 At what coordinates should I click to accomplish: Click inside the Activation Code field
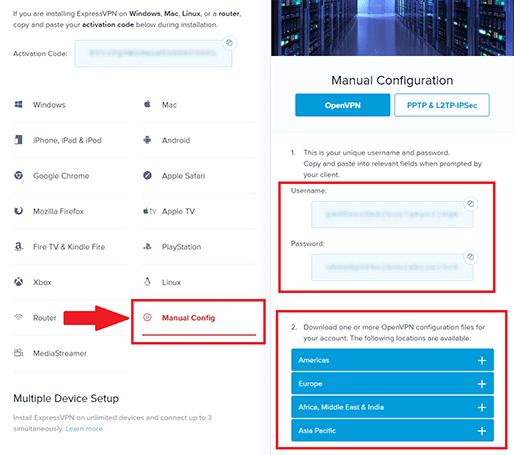click(153, 54)
